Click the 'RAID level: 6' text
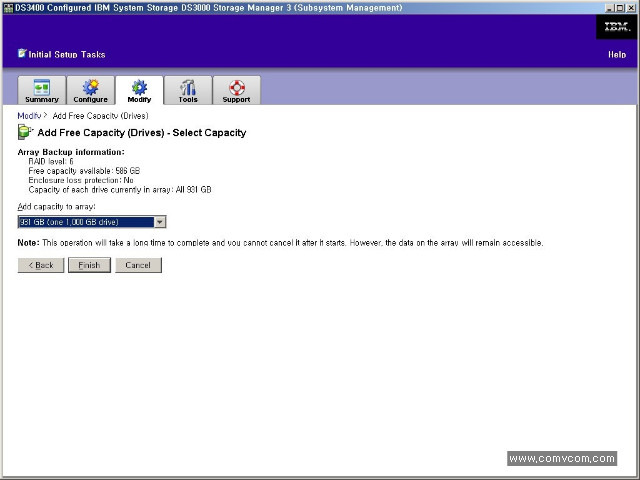 [51, 162]
